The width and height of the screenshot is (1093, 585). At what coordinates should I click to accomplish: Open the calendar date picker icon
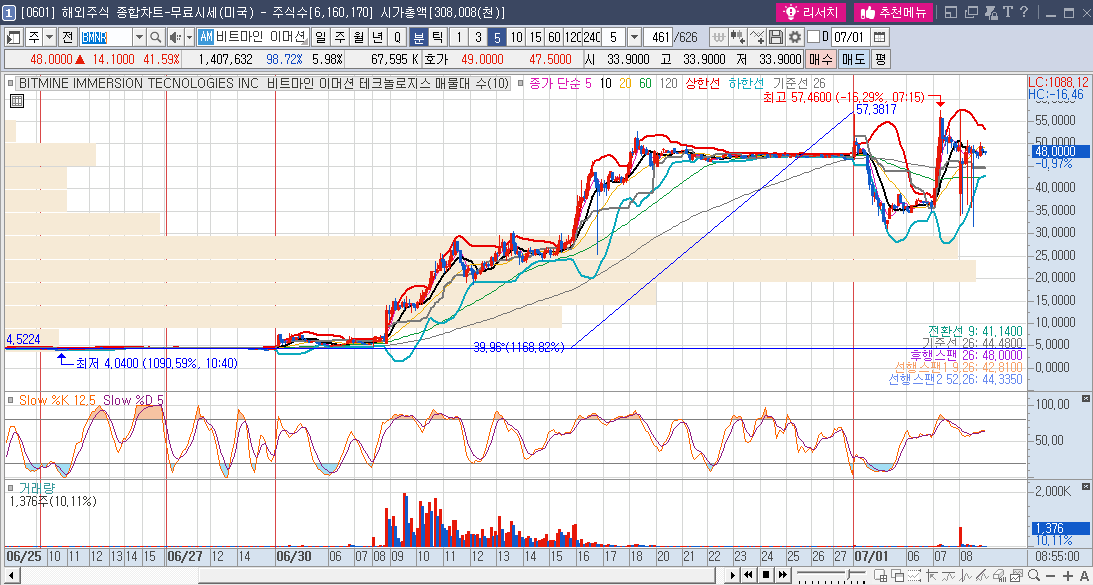(880, 37)
